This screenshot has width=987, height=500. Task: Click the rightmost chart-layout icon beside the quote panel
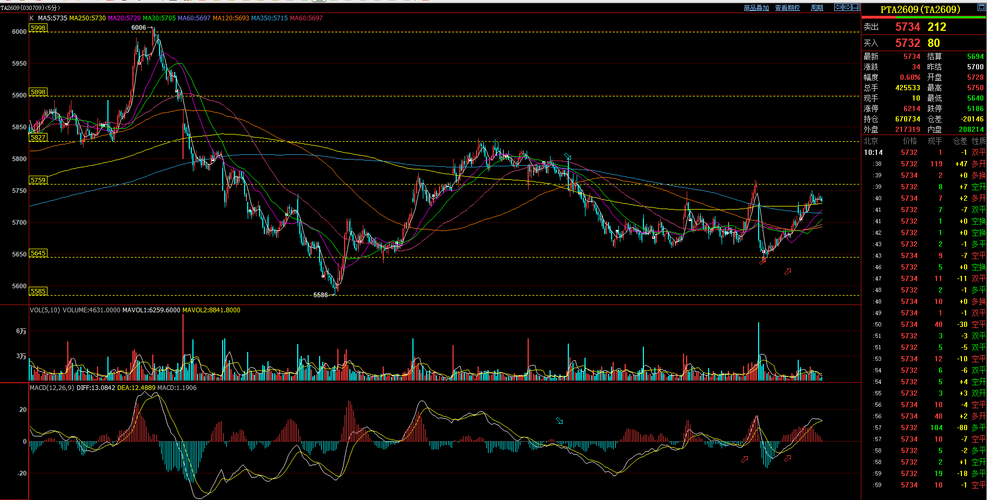point(856,7)
